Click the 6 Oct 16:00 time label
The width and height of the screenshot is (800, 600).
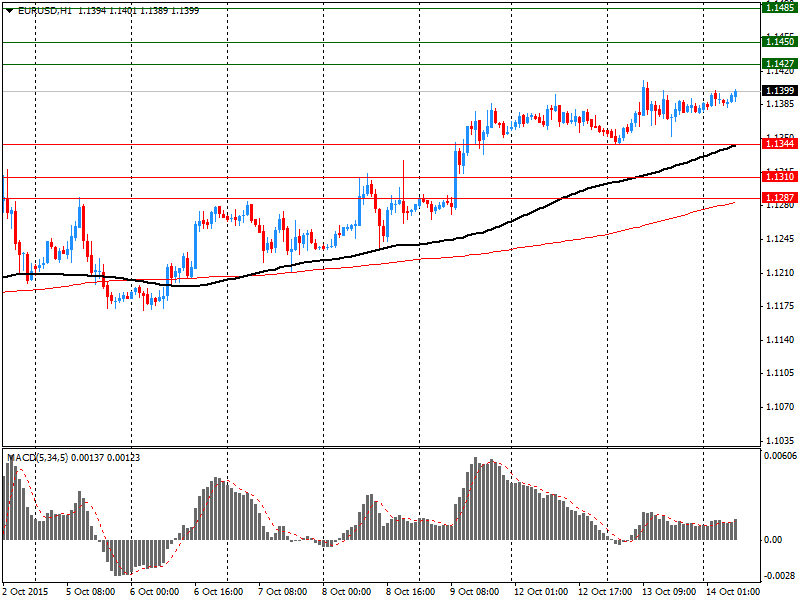tap(219, 592)
